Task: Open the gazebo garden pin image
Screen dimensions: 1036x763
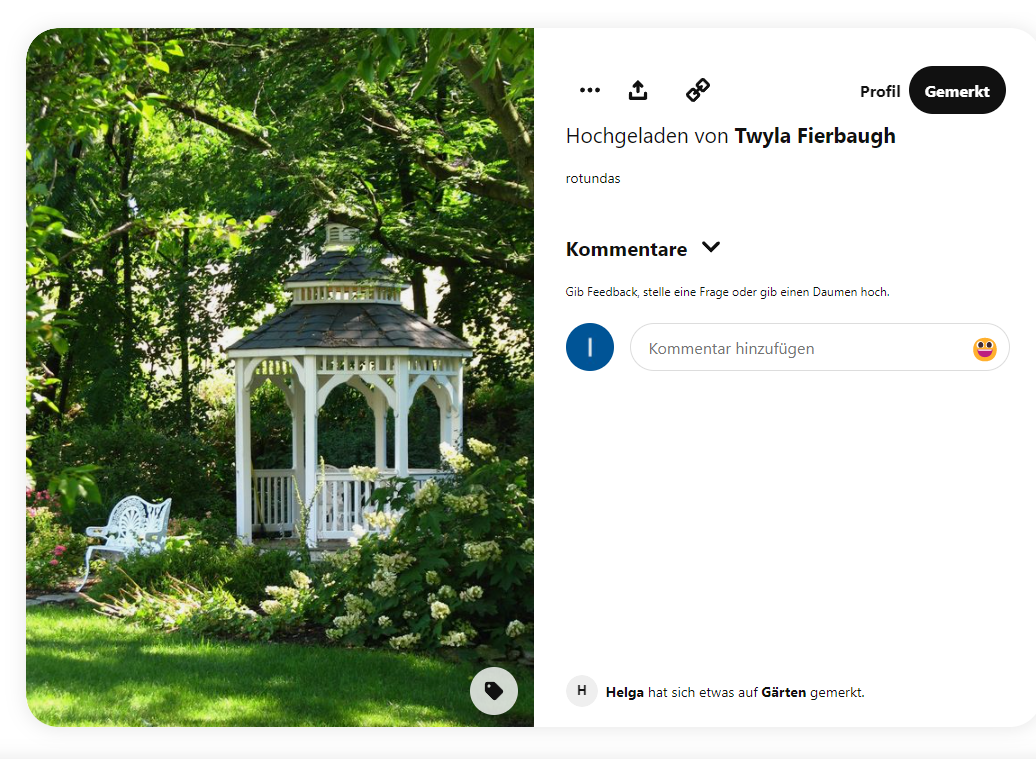Action: (x=279, y=377)
